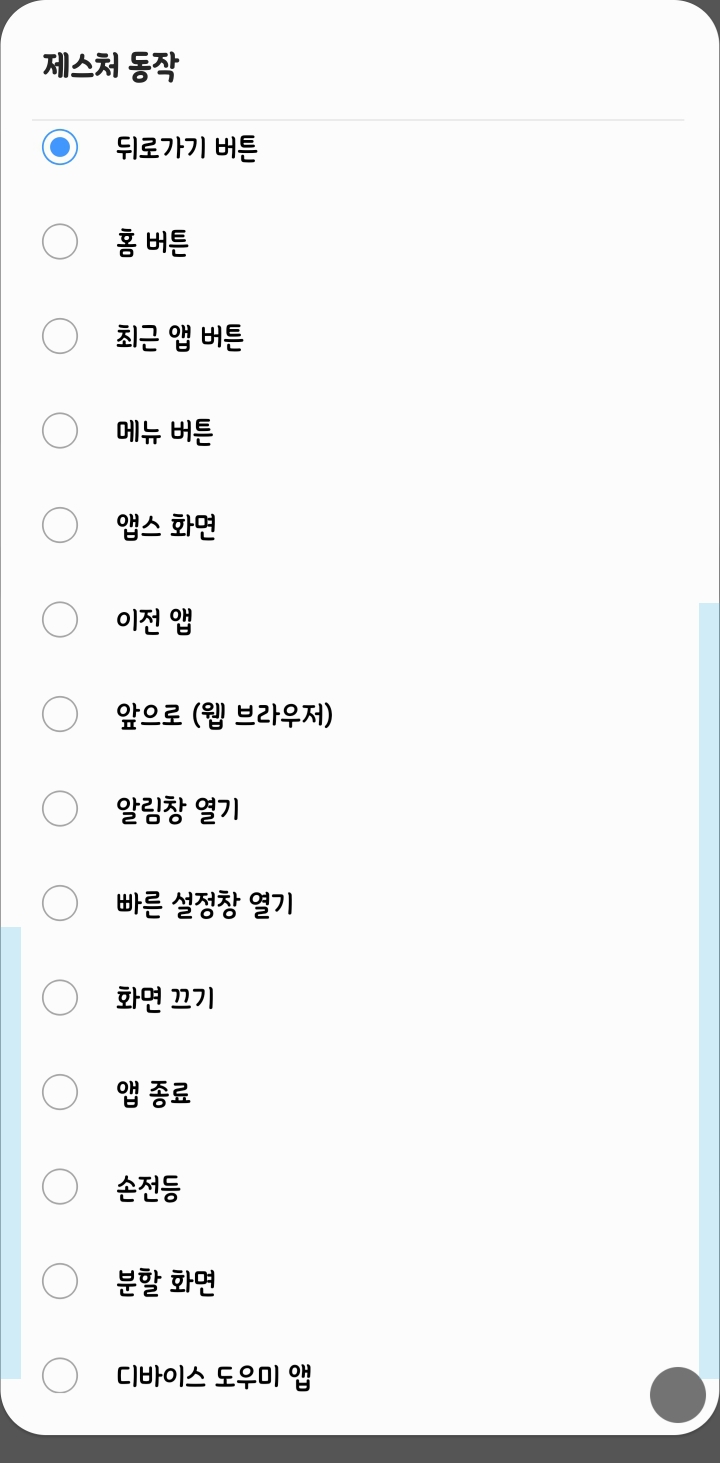The image size is (720, 1463).
Task: Select 빠른 설정창 열기 radio button
Action: point(60,903)
